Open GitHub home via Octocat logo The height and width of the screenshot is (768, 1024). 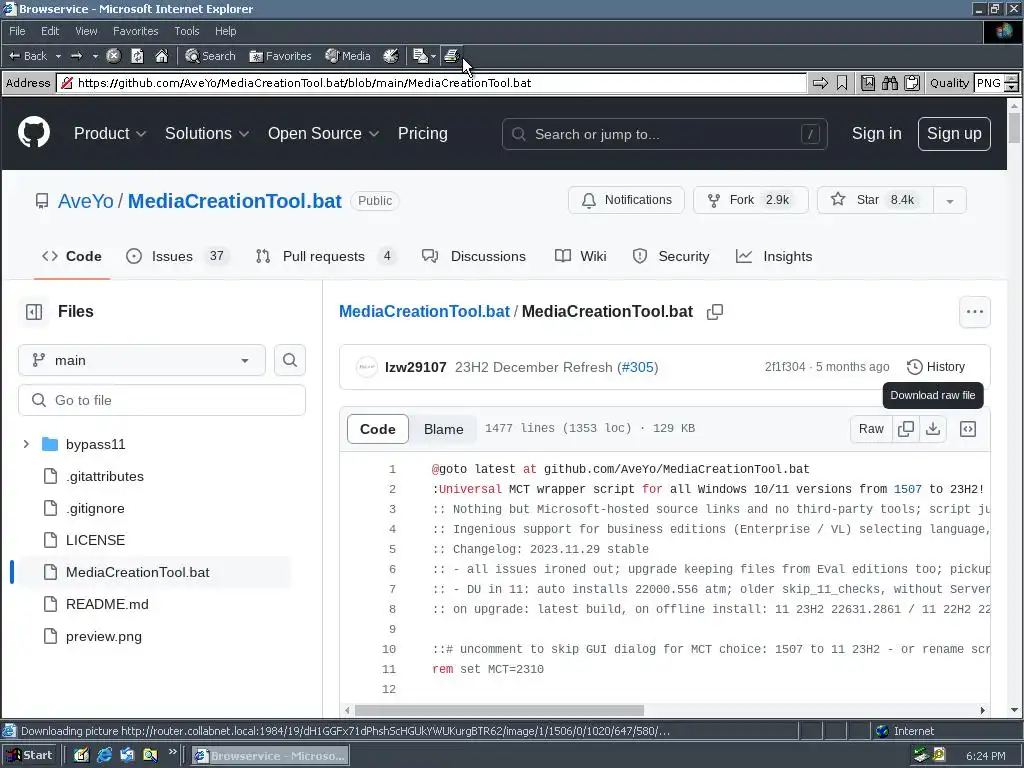pos(34,133)
